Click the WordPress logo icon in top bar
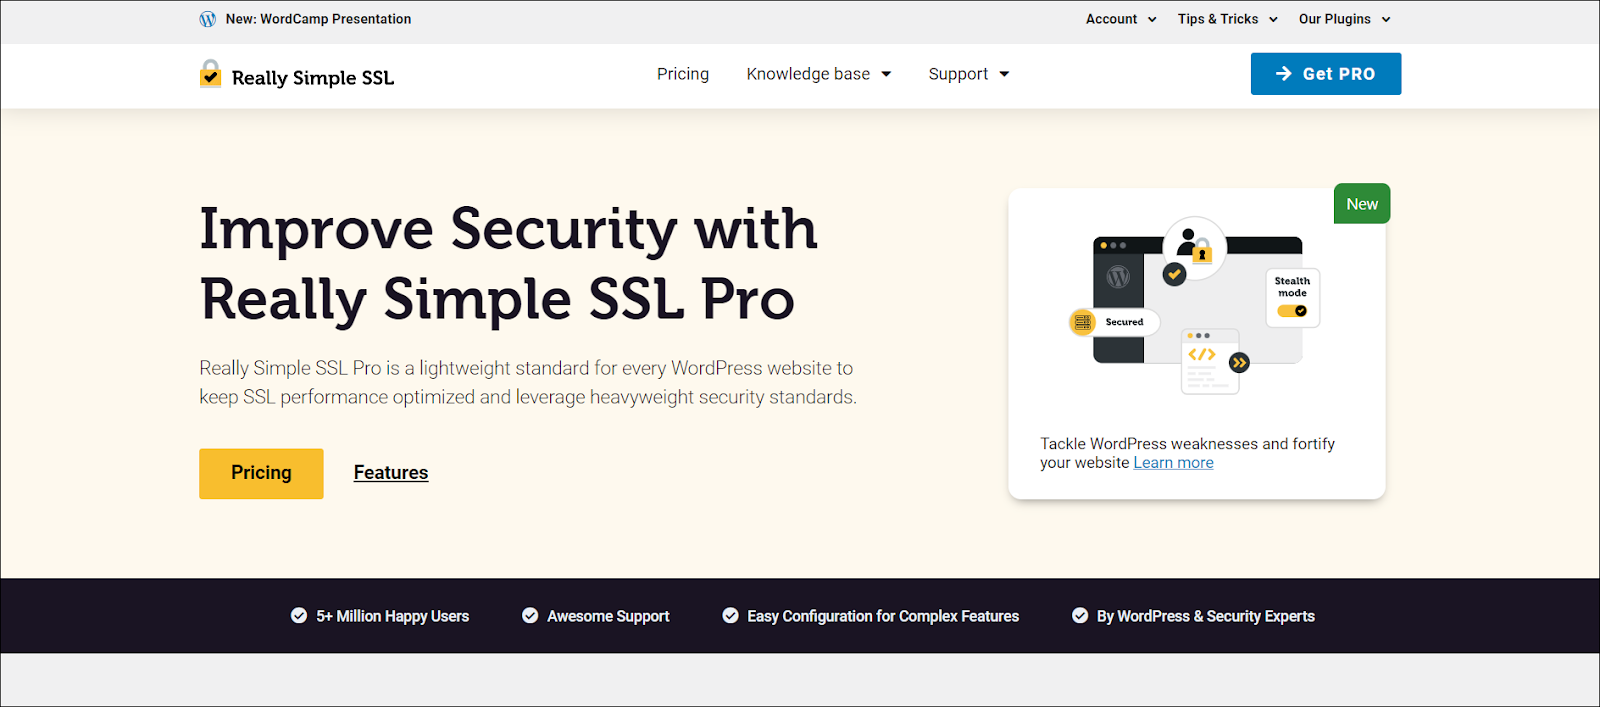 pos(208,19)
